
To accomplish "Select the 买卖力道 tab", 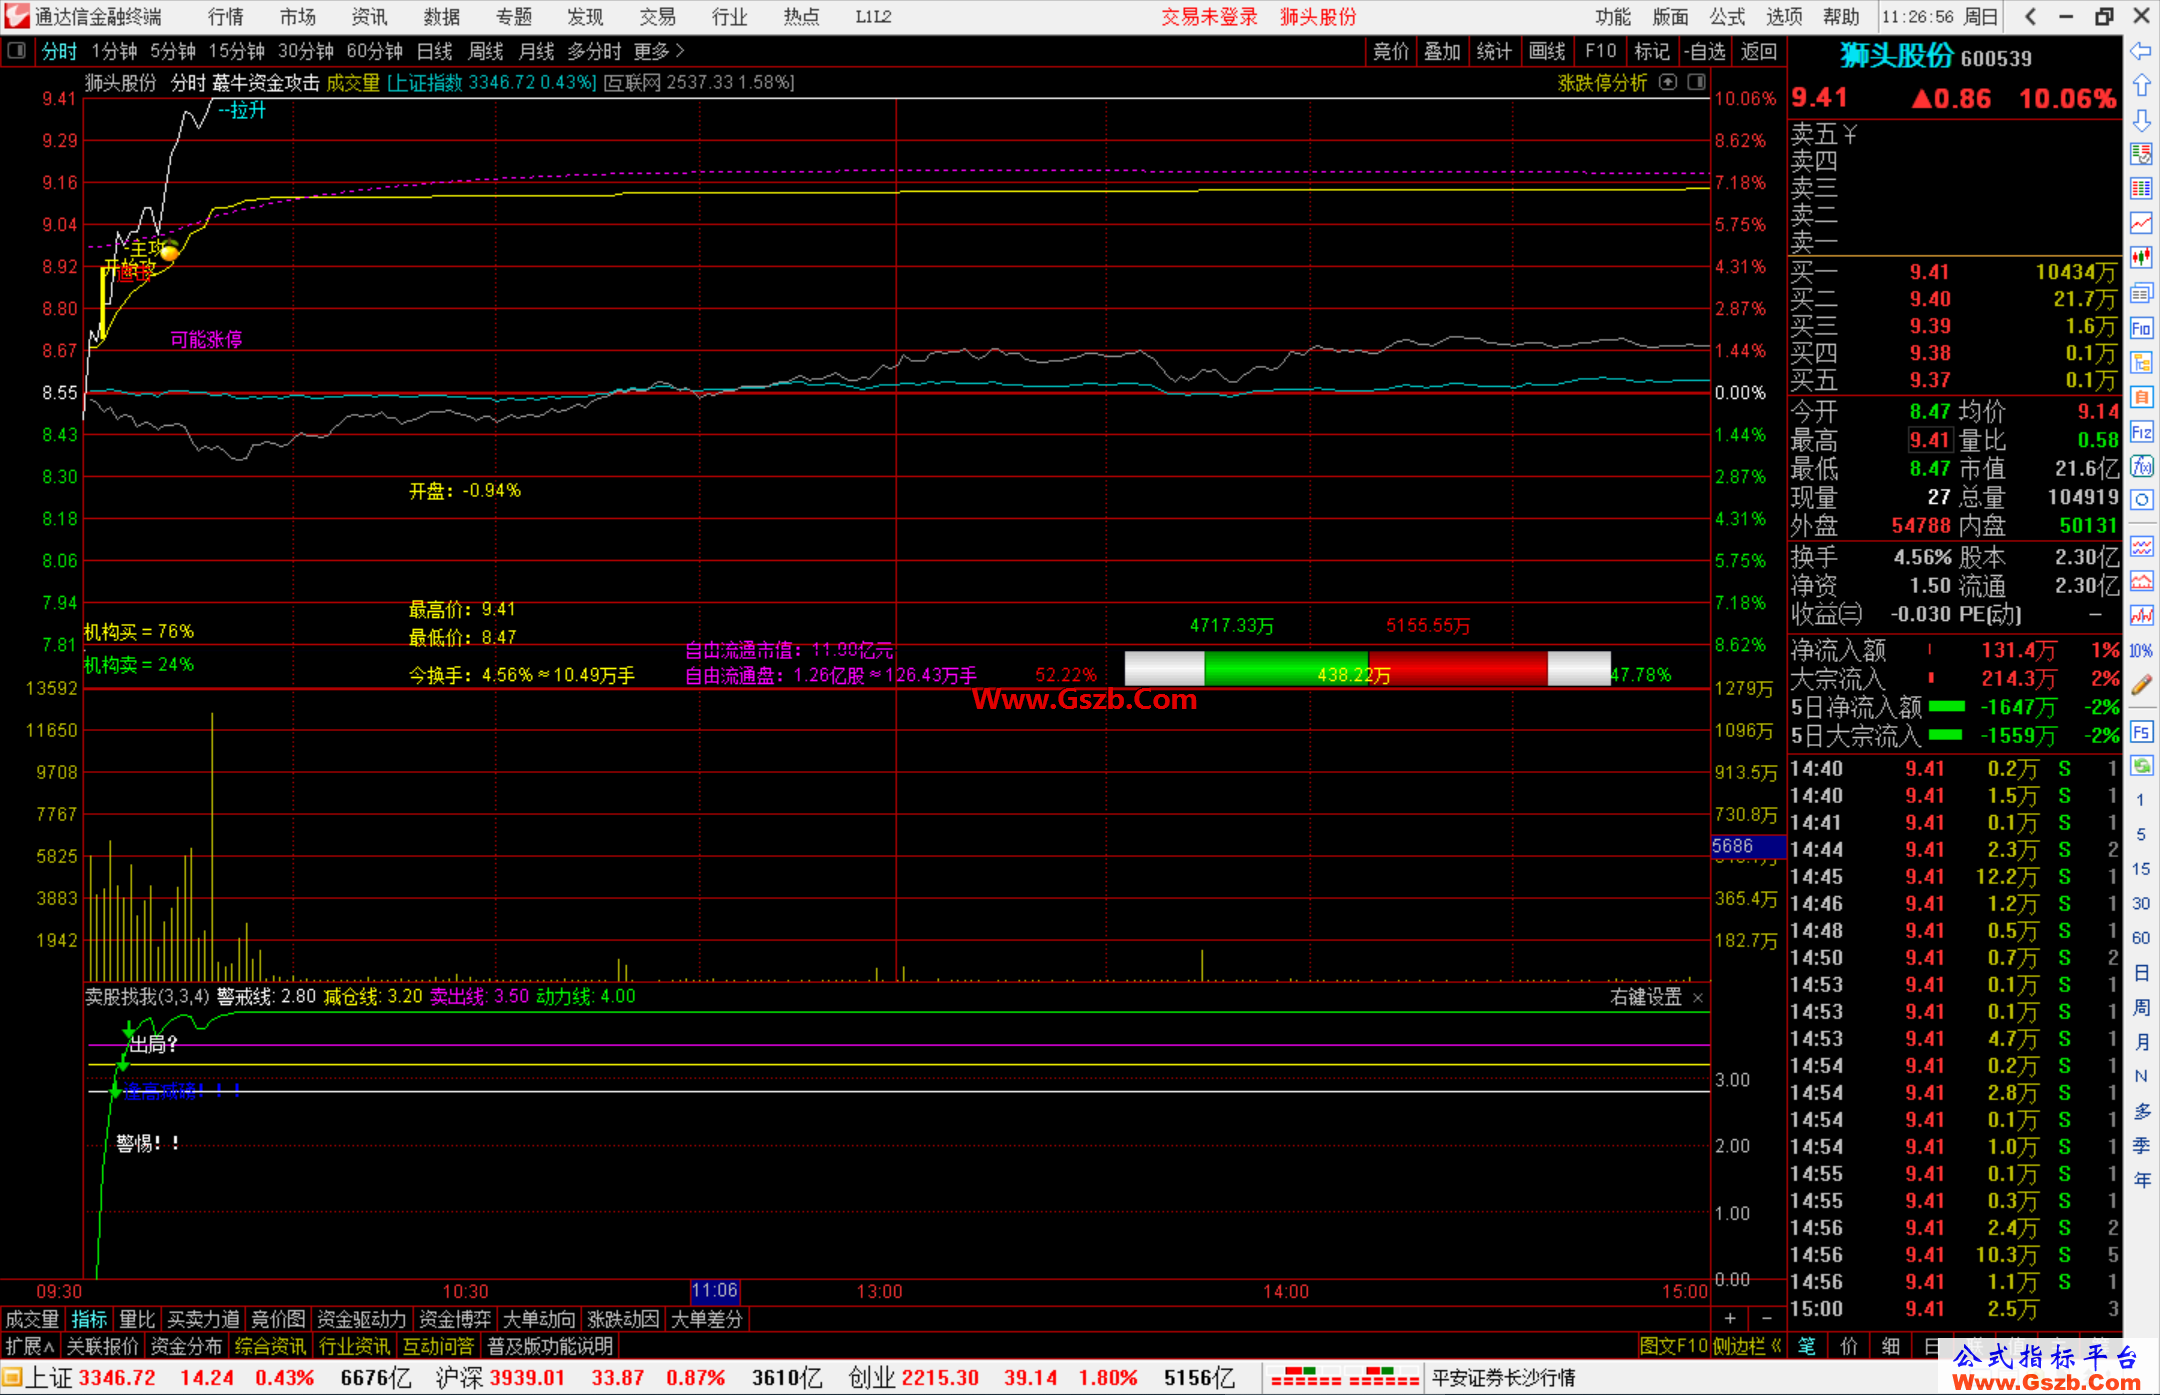I will [203, 1319].
